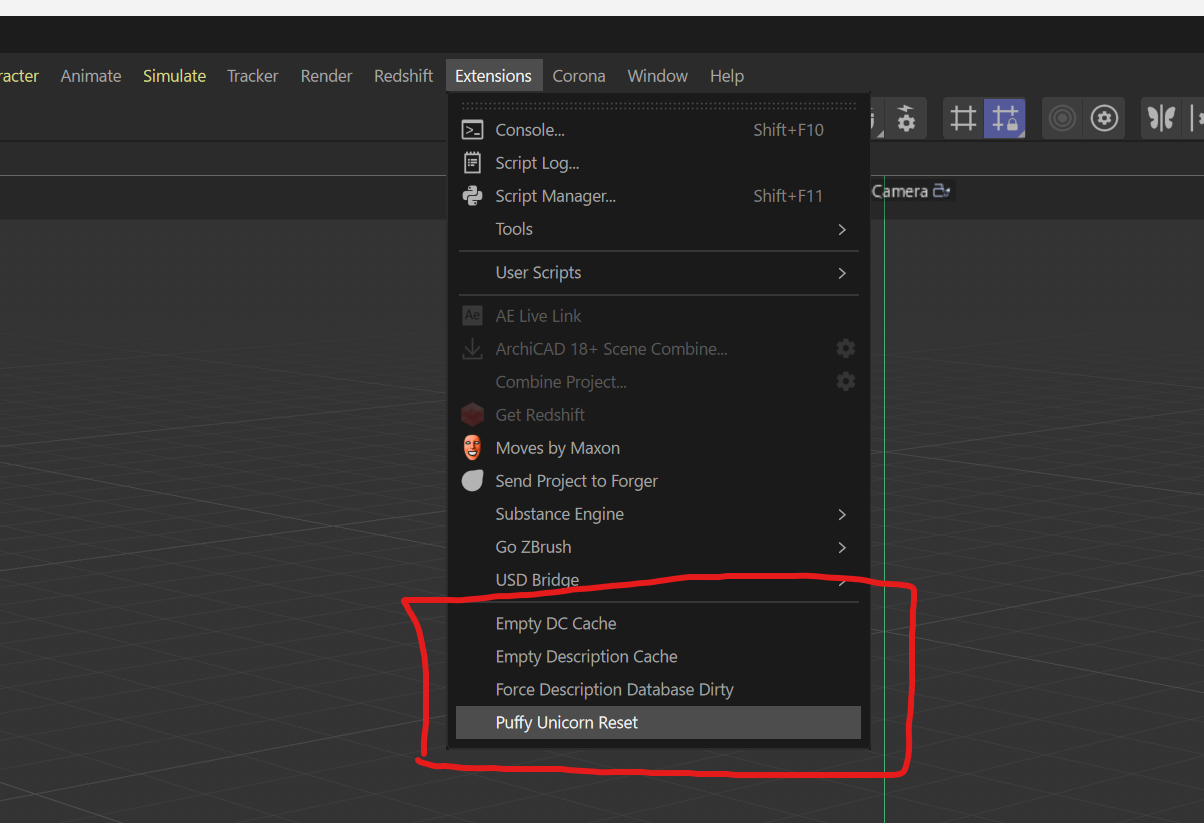Toggle the highlighted grid lock icon
This screenshot has width=1204, height=823.
[1004, 119]
